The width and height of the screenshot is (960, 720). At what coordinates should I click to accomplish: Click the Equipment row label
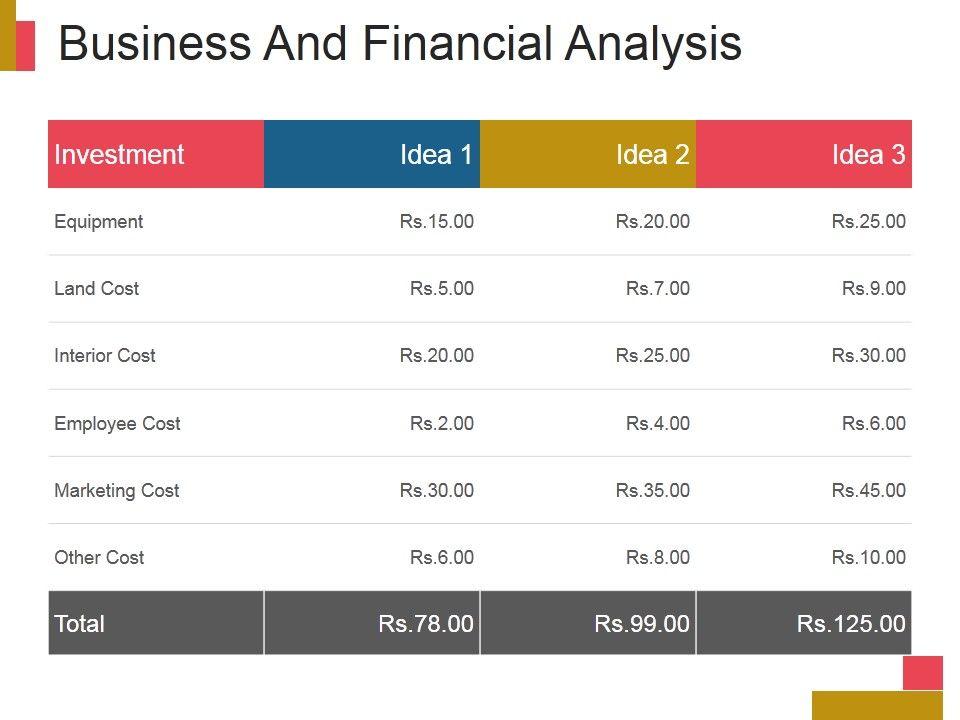tap(98, 222)
